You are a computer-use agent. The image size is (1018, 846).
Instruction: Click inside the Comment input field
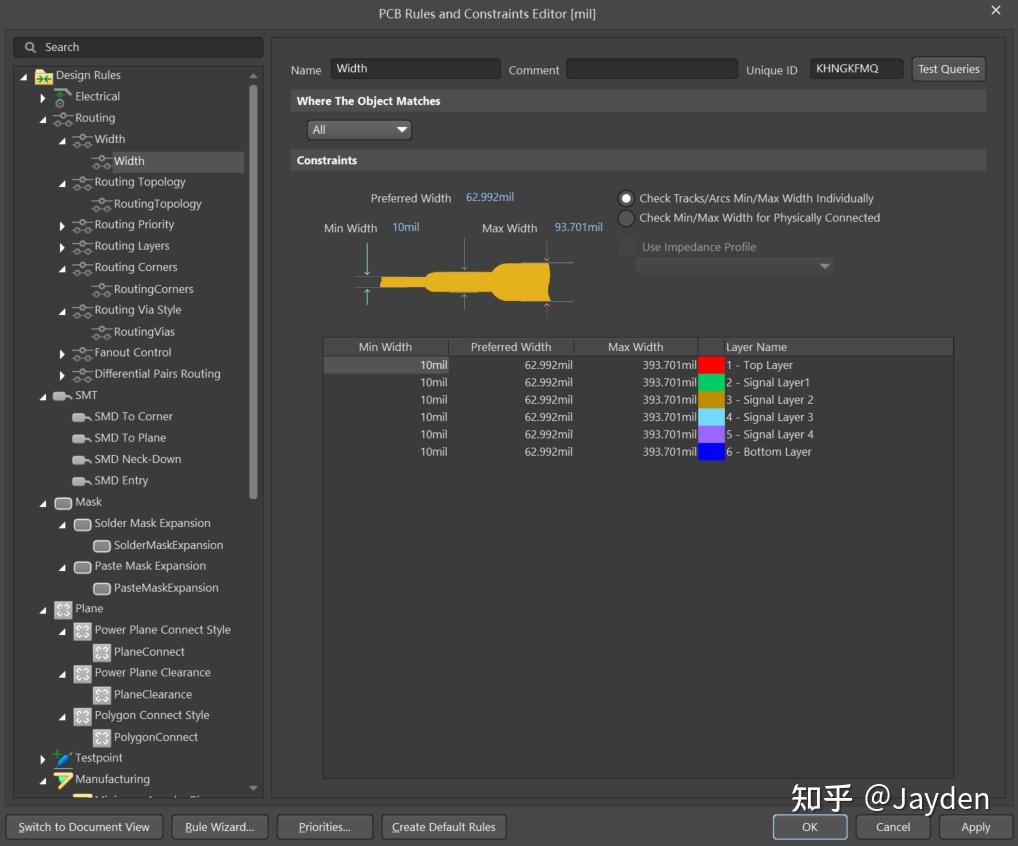(652, 69)
